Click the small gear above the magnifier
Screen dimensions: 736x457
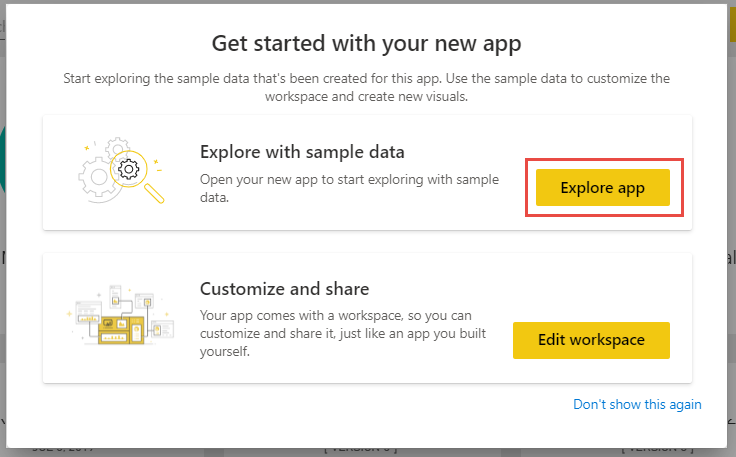[x=117, y=146]
